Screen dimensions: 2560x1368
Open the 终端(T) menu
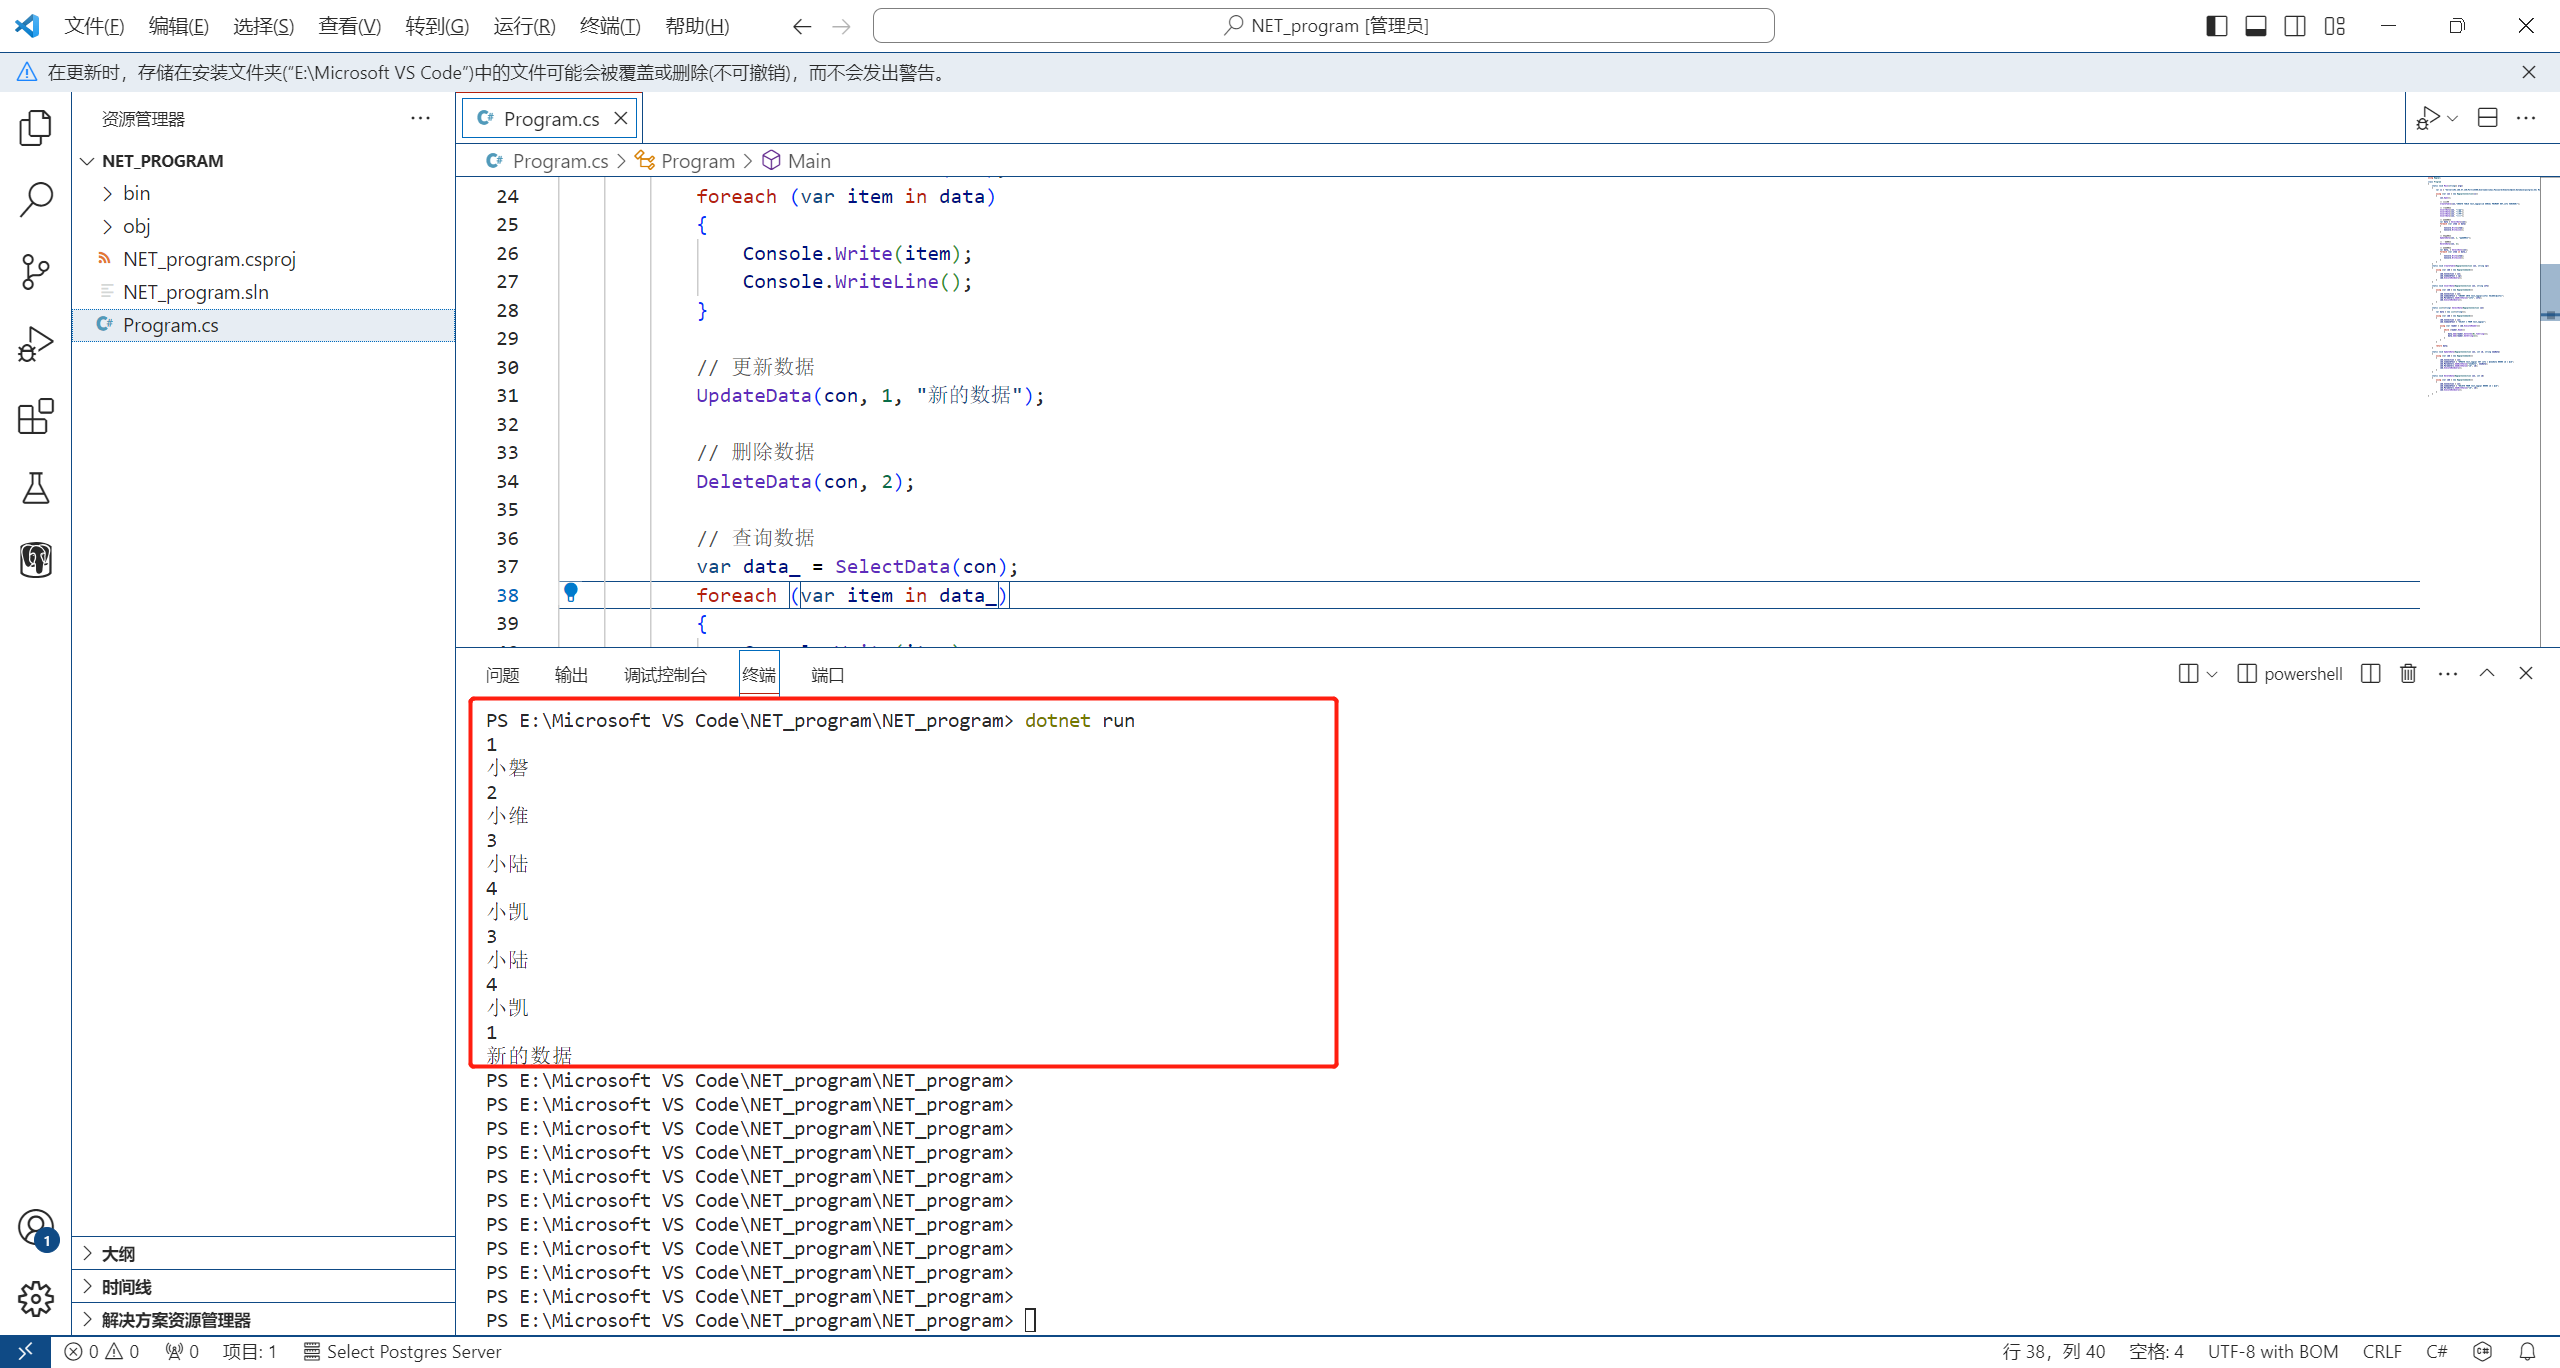(x=610, y=26)
